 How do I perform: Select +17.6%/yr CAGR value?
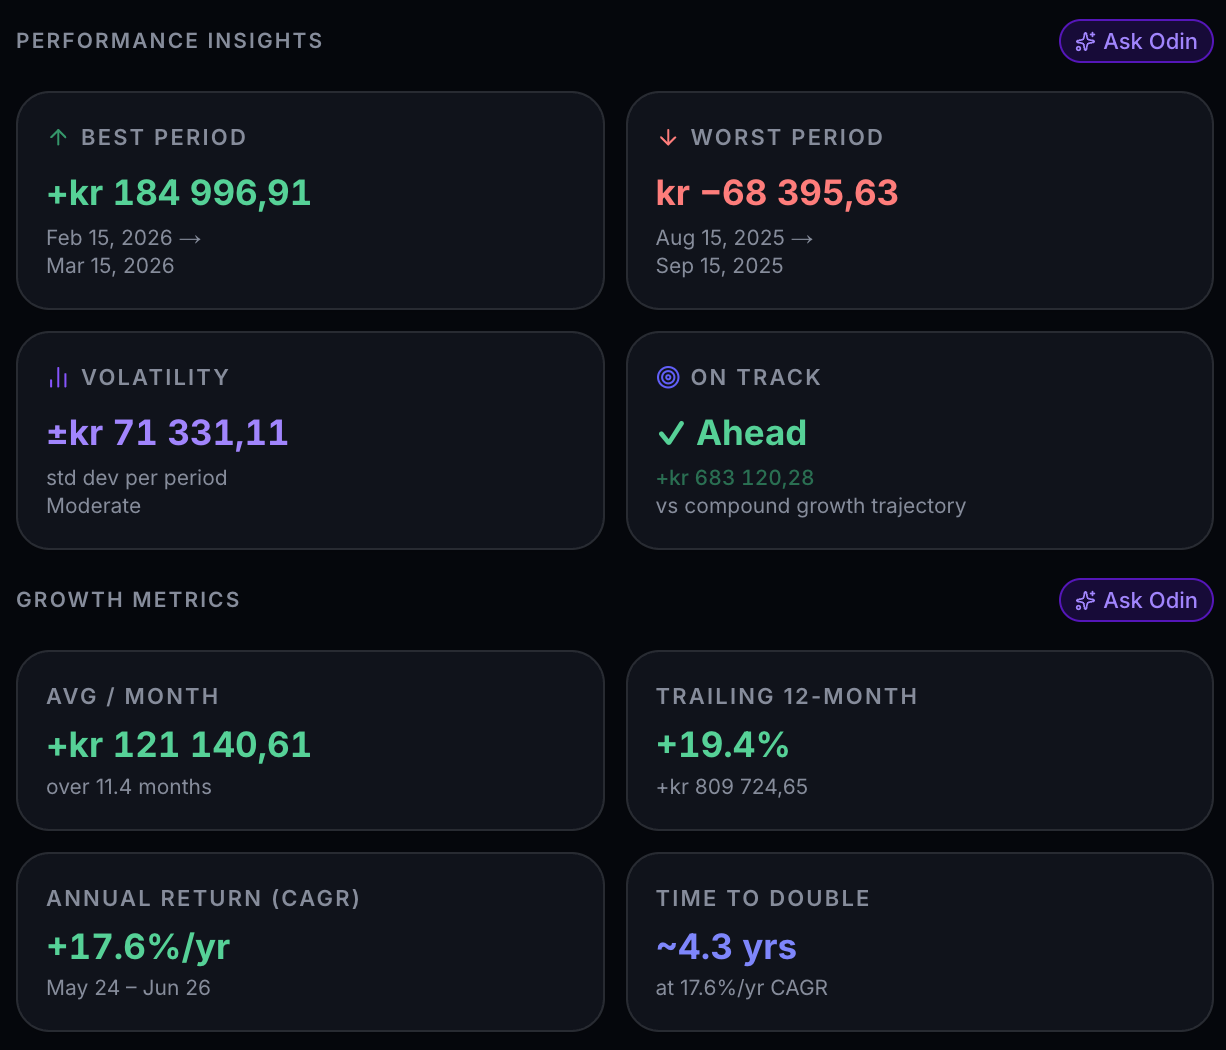[x=138, y=946]
